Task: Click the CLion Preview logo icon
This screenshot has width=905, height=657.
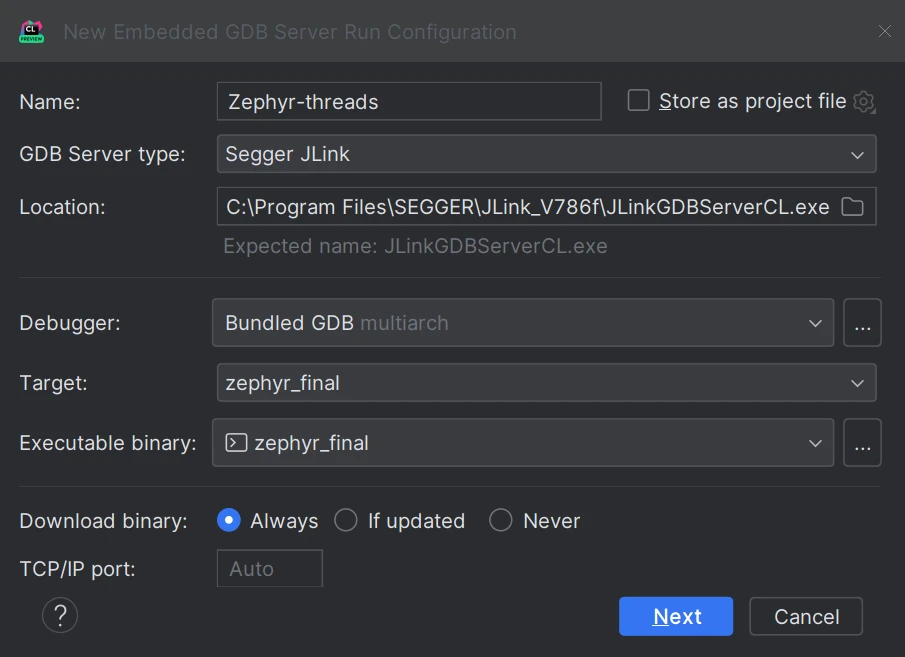Action: [31, 32]
